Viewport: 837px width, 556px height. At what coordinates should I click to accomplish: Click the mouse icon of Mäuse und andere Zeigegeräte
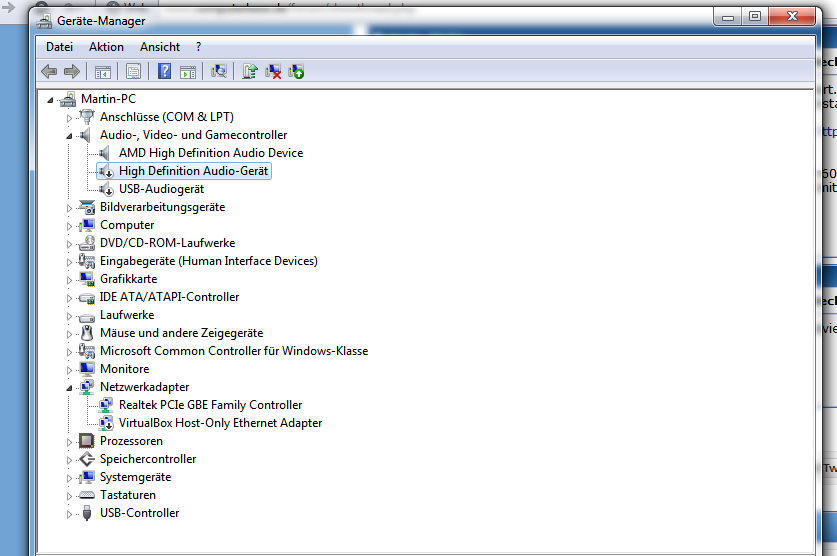(86, 333)
